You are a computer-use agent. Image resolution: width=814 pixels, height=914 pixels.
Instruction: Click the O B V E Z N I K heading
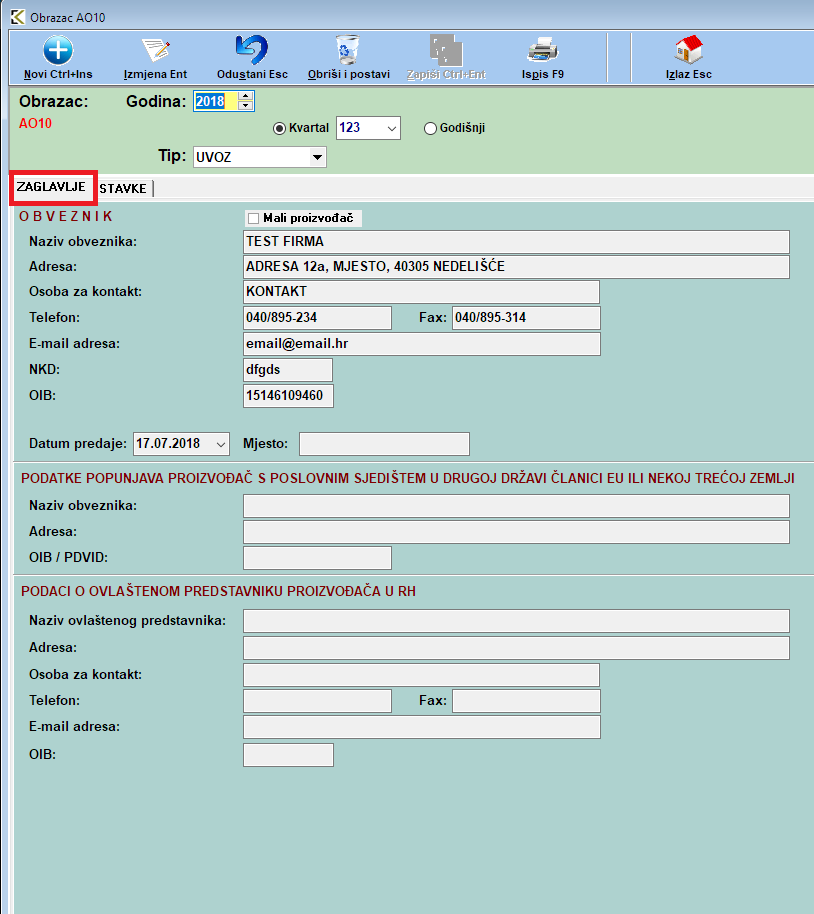pyautogui.click(x=65, y=217)
